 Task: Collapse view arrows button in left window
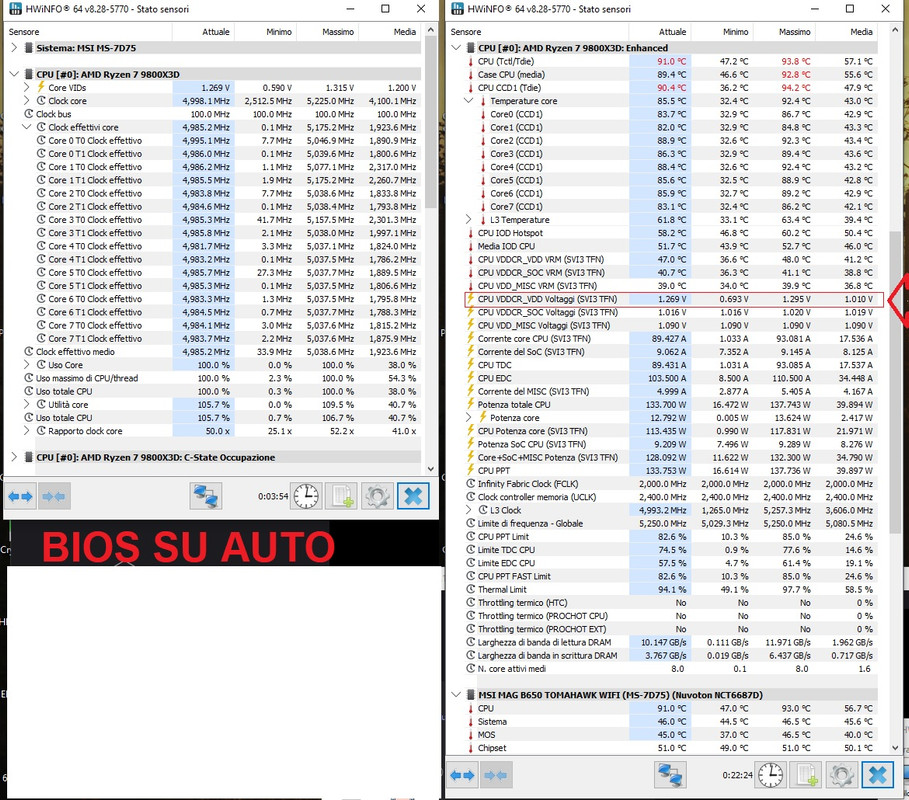click(x=54, y=496)
